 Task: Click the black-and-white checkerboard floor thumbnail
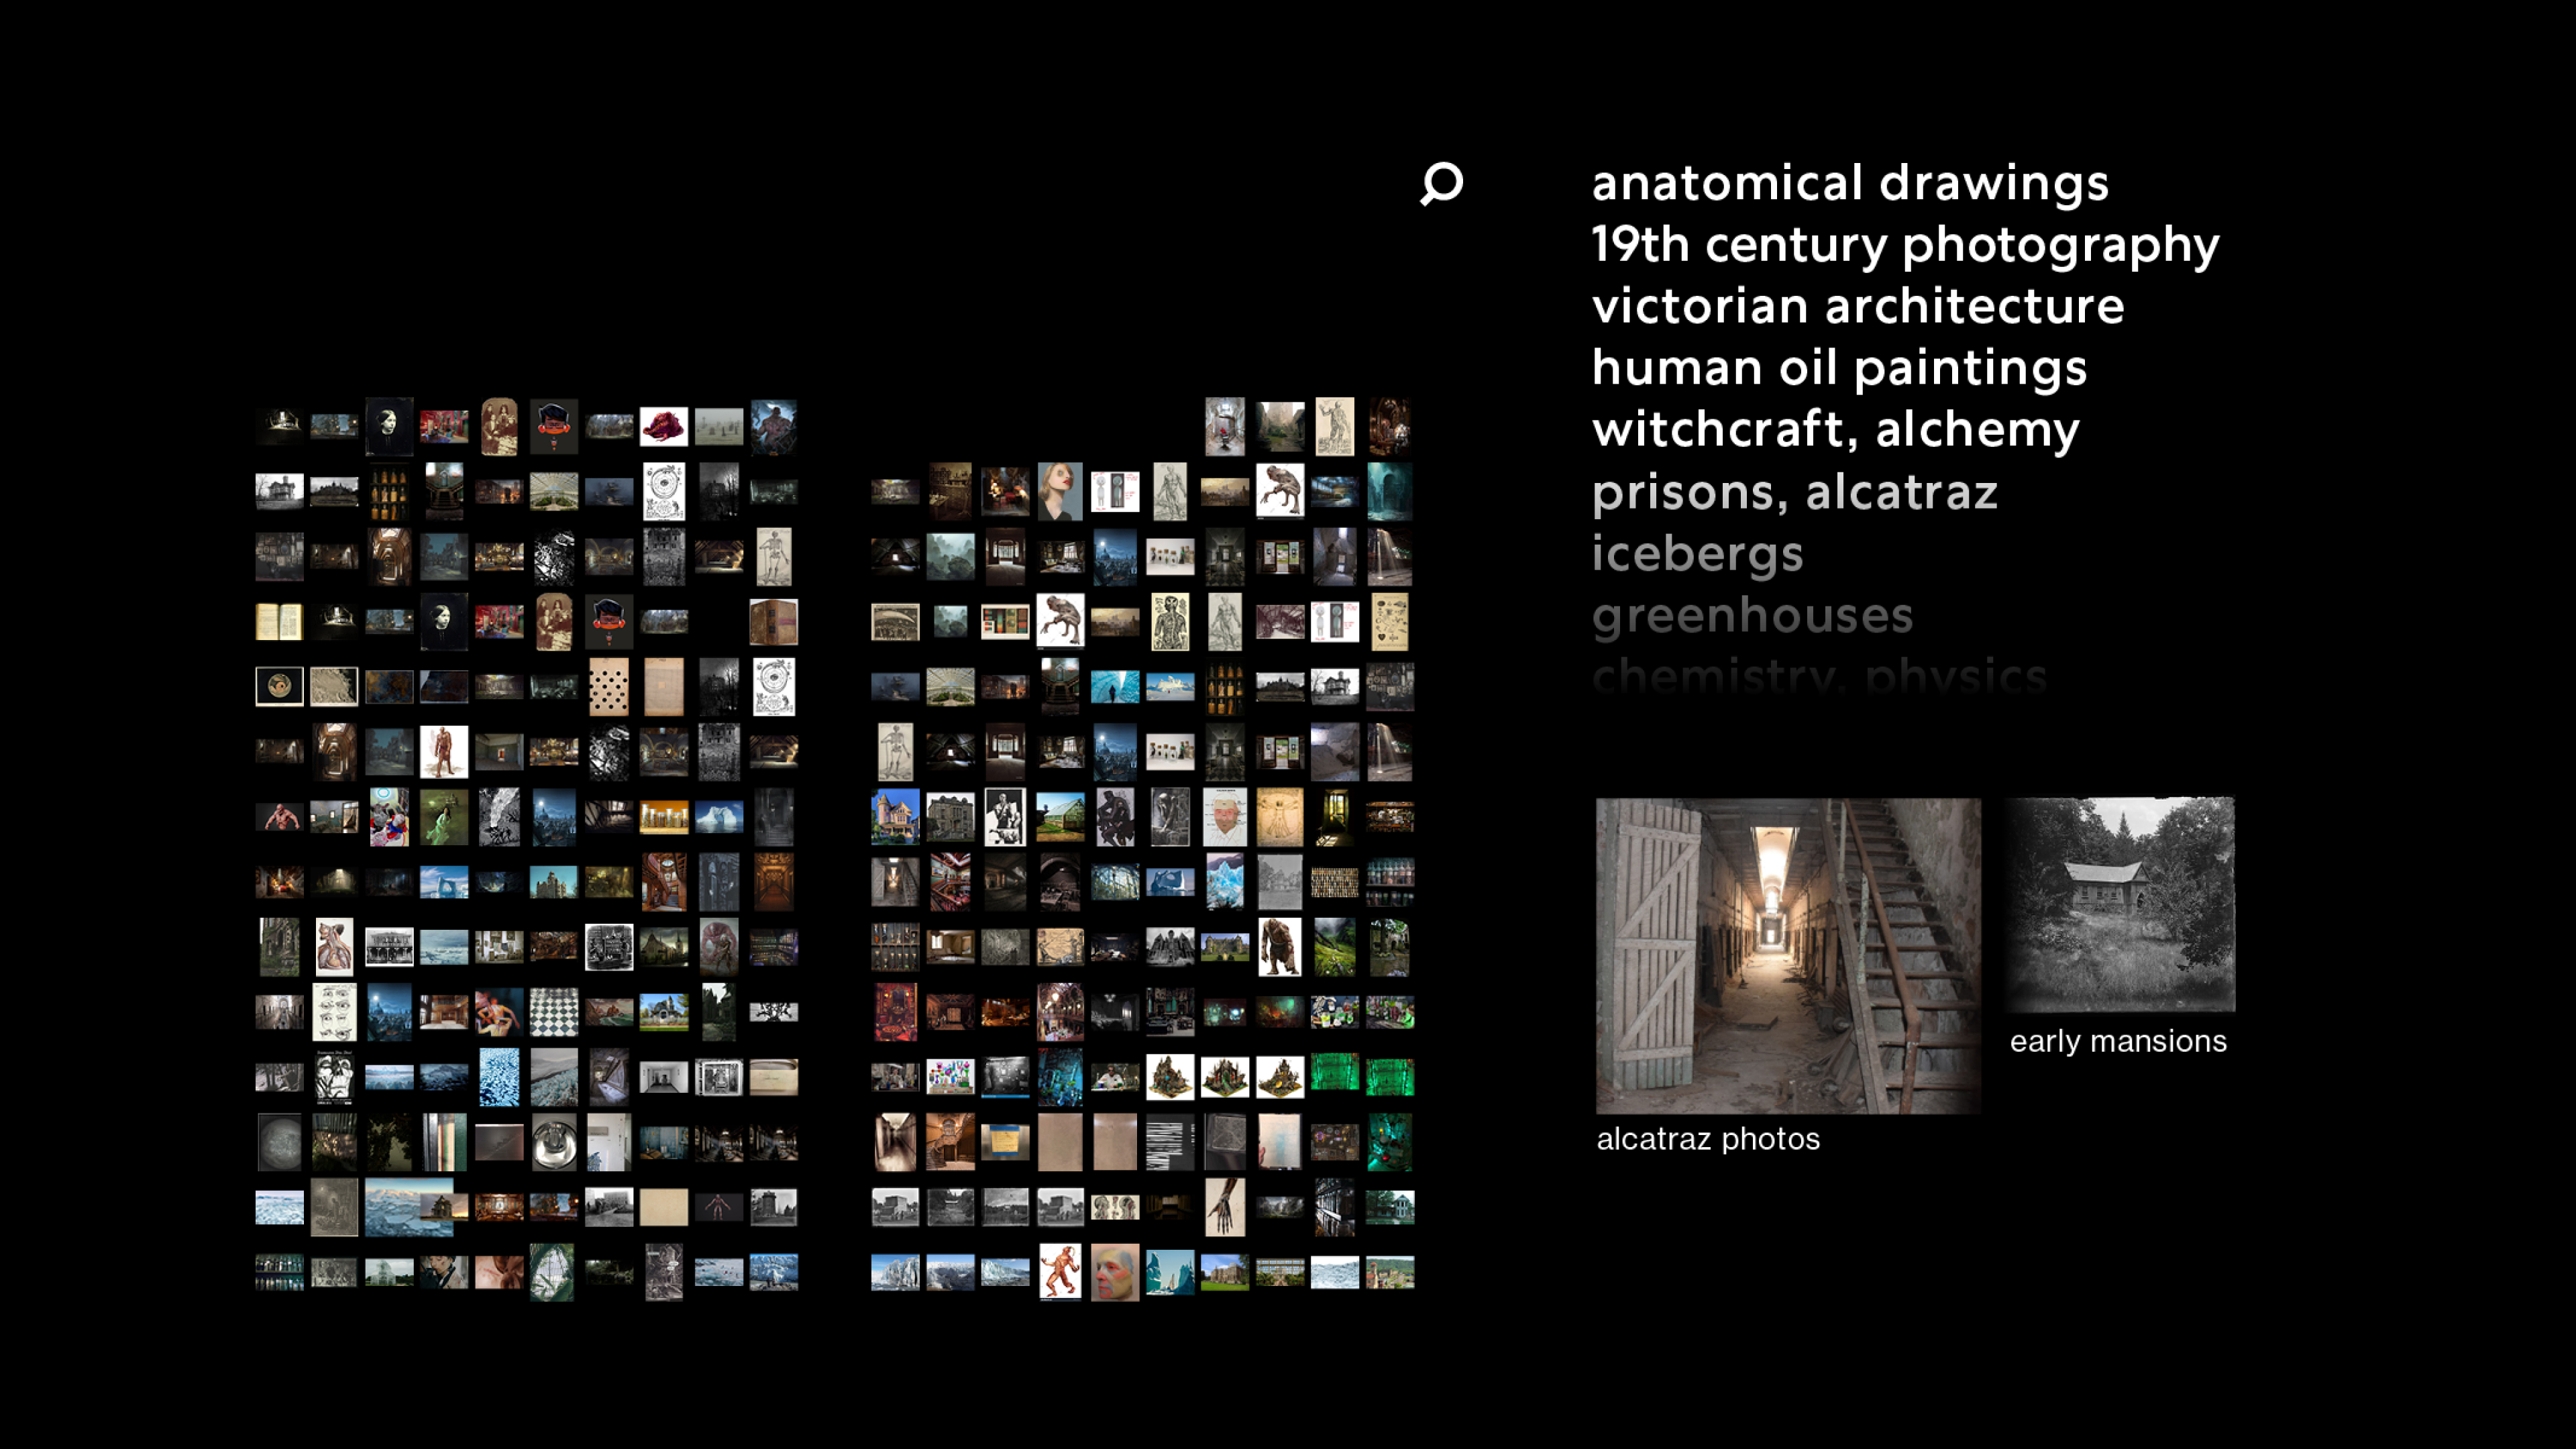coord(553,1011)
